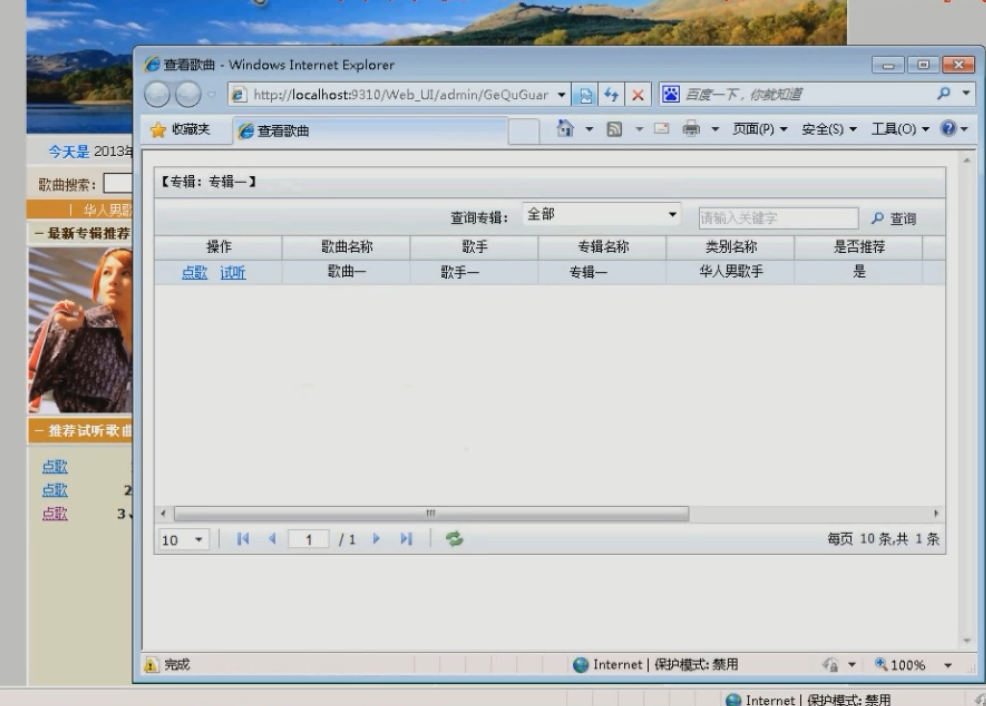Click the Internet security zone globe in status bar
Viewport: 986px width, 706px height.
point(580,665)
